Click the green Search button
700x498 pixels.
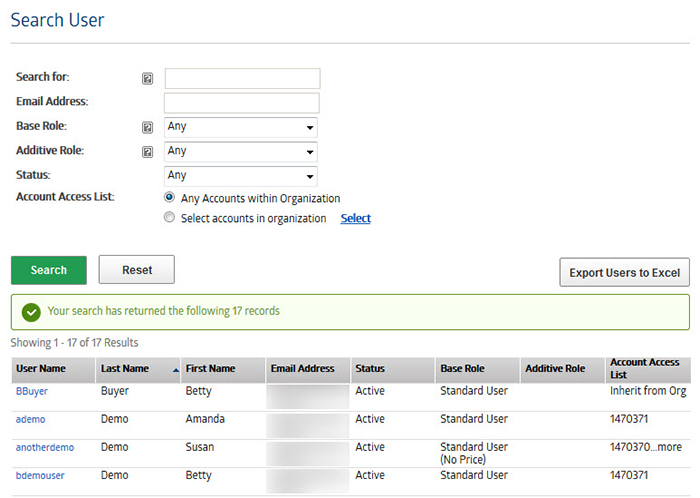pos(49,270)
